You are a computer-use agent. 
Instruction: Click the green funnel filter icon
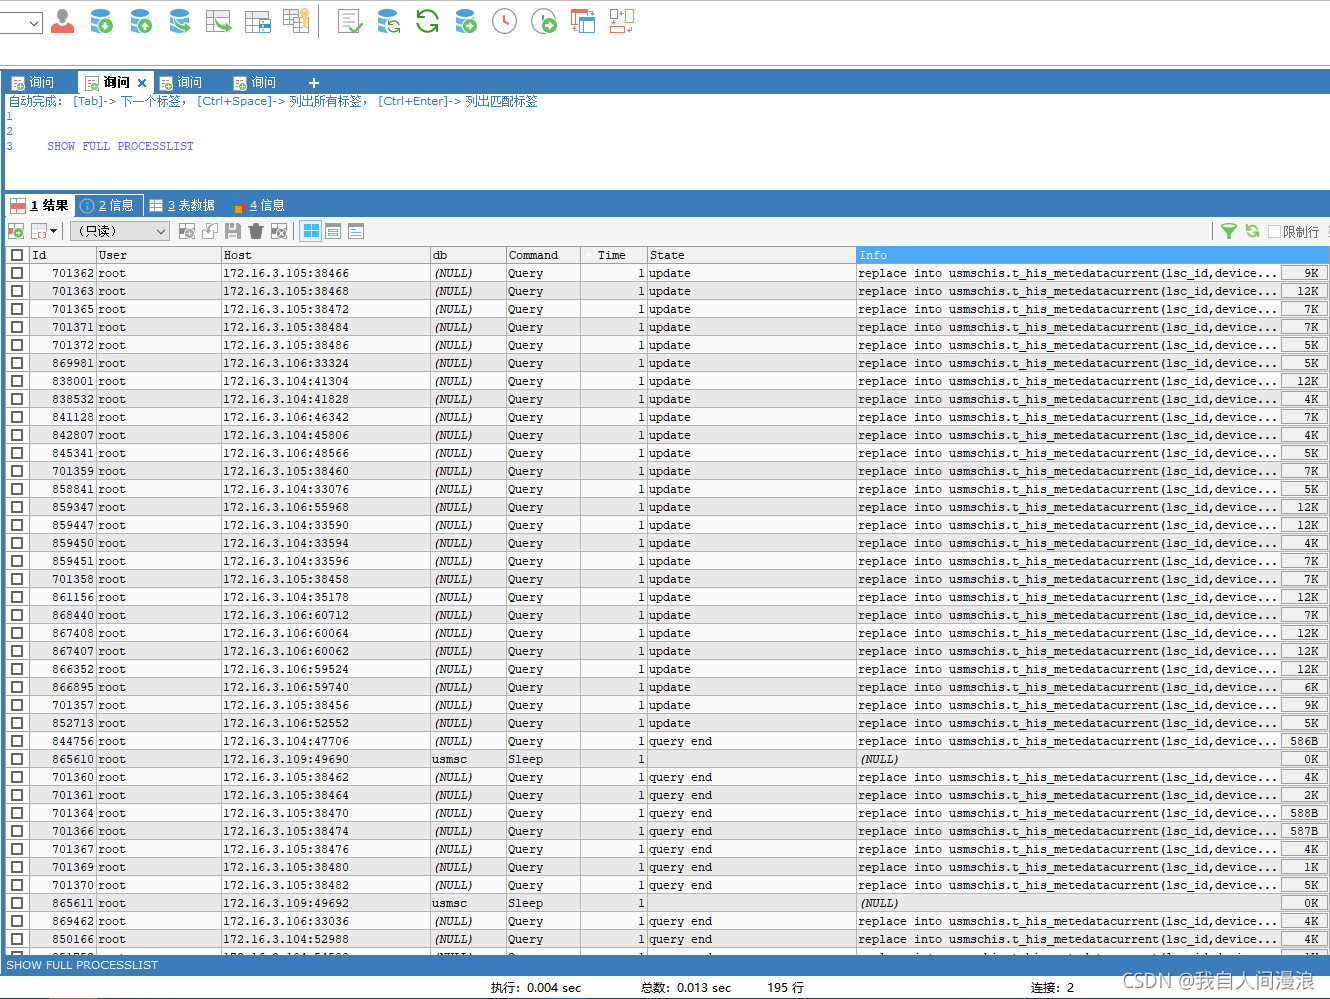click(x=1229, y=231)
